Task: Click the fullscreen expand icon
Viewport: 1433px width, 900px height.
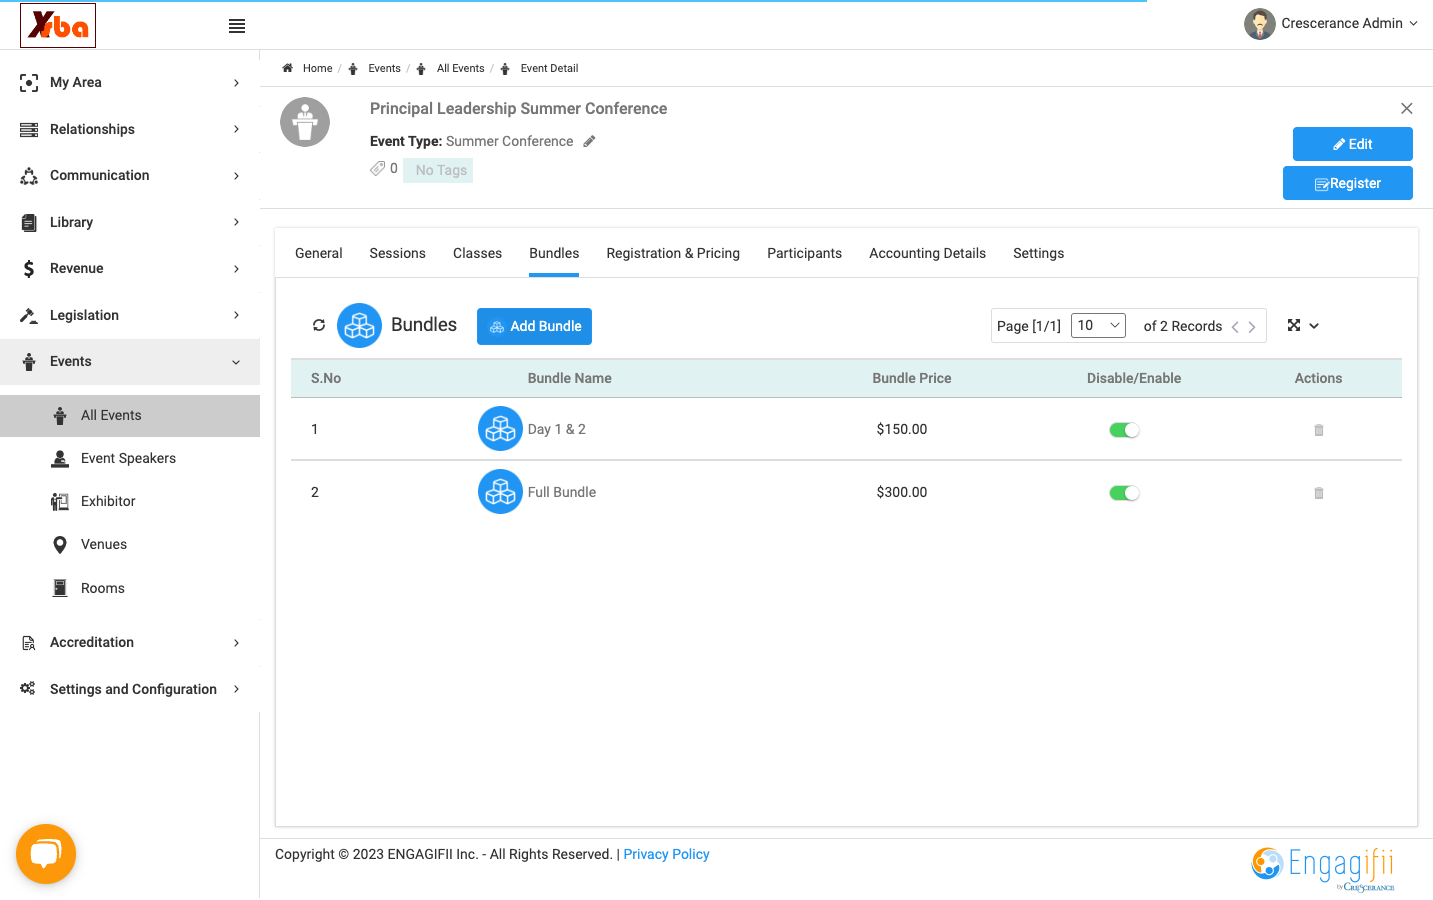Action: (1294, 325)
